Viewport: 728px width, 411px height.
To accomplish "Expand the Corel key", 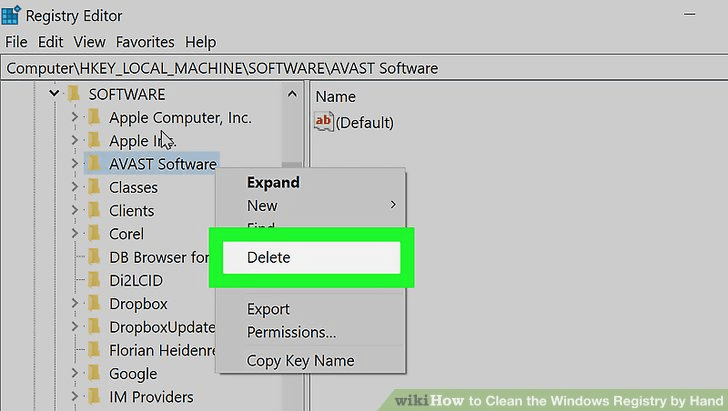I will [75, 233].
